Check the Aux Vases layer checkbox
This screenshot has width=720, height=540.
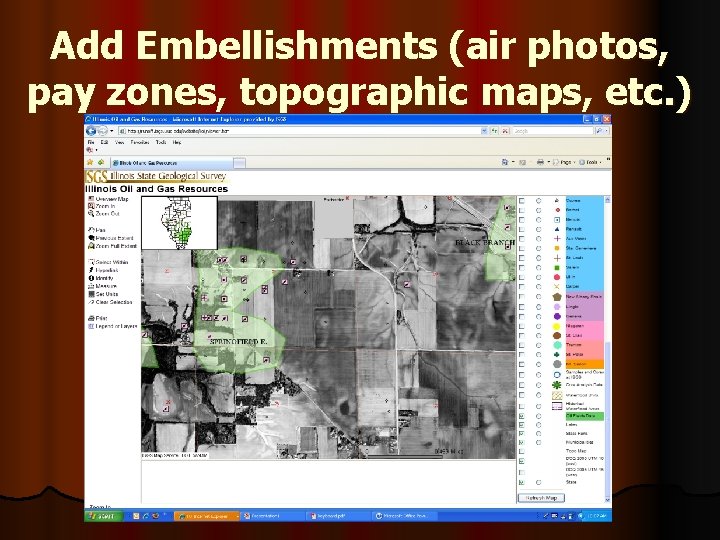[522, 239]
